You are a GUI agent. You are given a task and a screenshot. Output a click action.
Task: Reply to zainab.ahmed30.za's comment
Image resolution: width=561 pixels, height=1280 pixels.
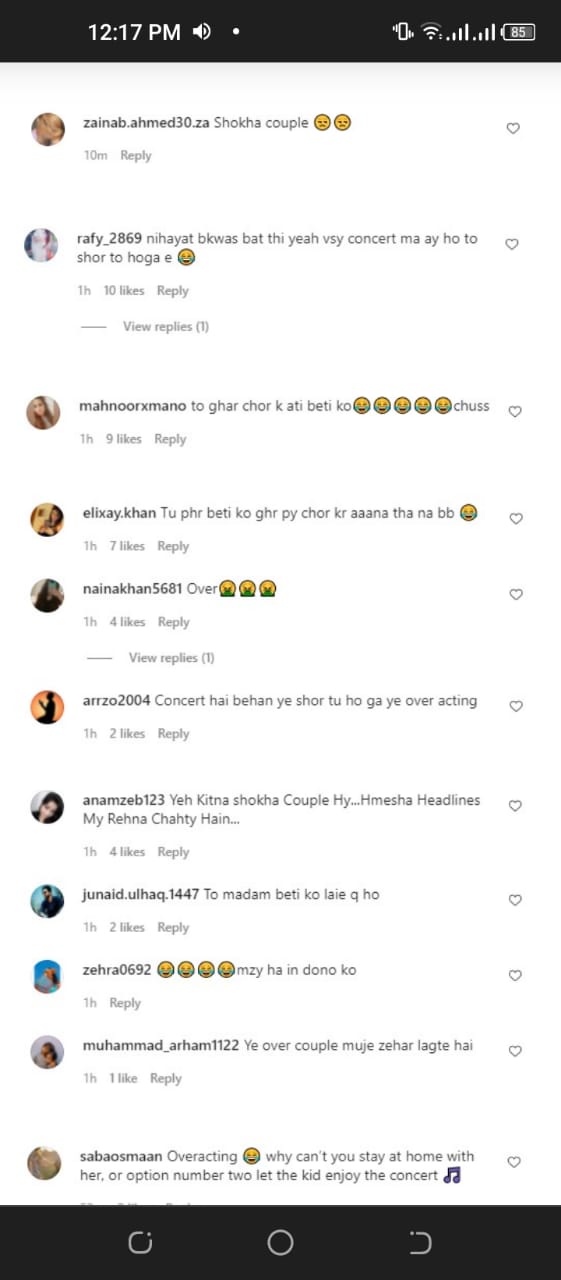[136, 155]
